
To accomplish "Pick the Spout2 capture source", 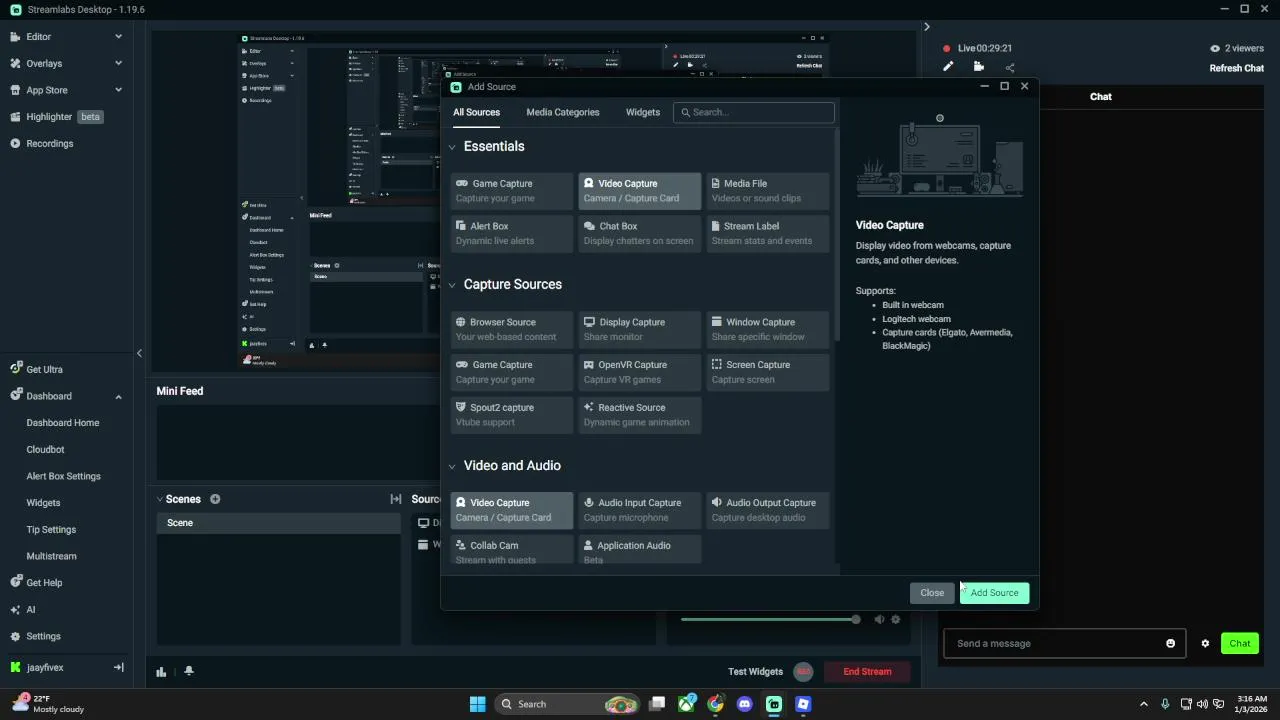I will coord(512,414).
